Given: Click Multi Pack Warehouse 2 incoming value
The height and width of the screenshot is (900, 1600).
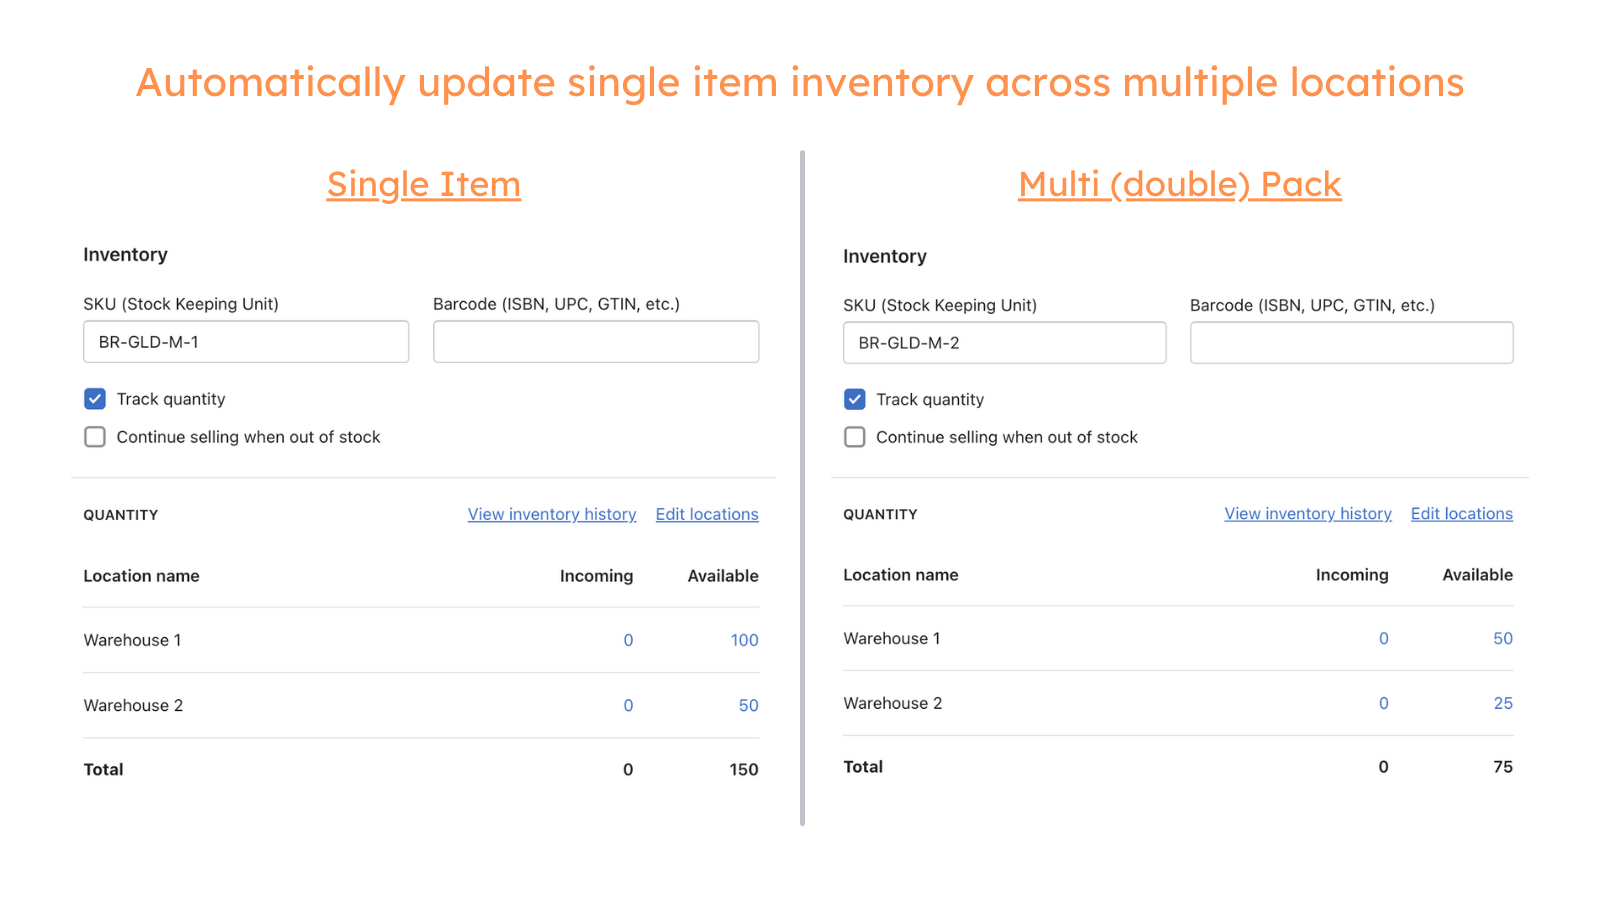Looking at the screenshot, I should click(x=1383, y=703).
